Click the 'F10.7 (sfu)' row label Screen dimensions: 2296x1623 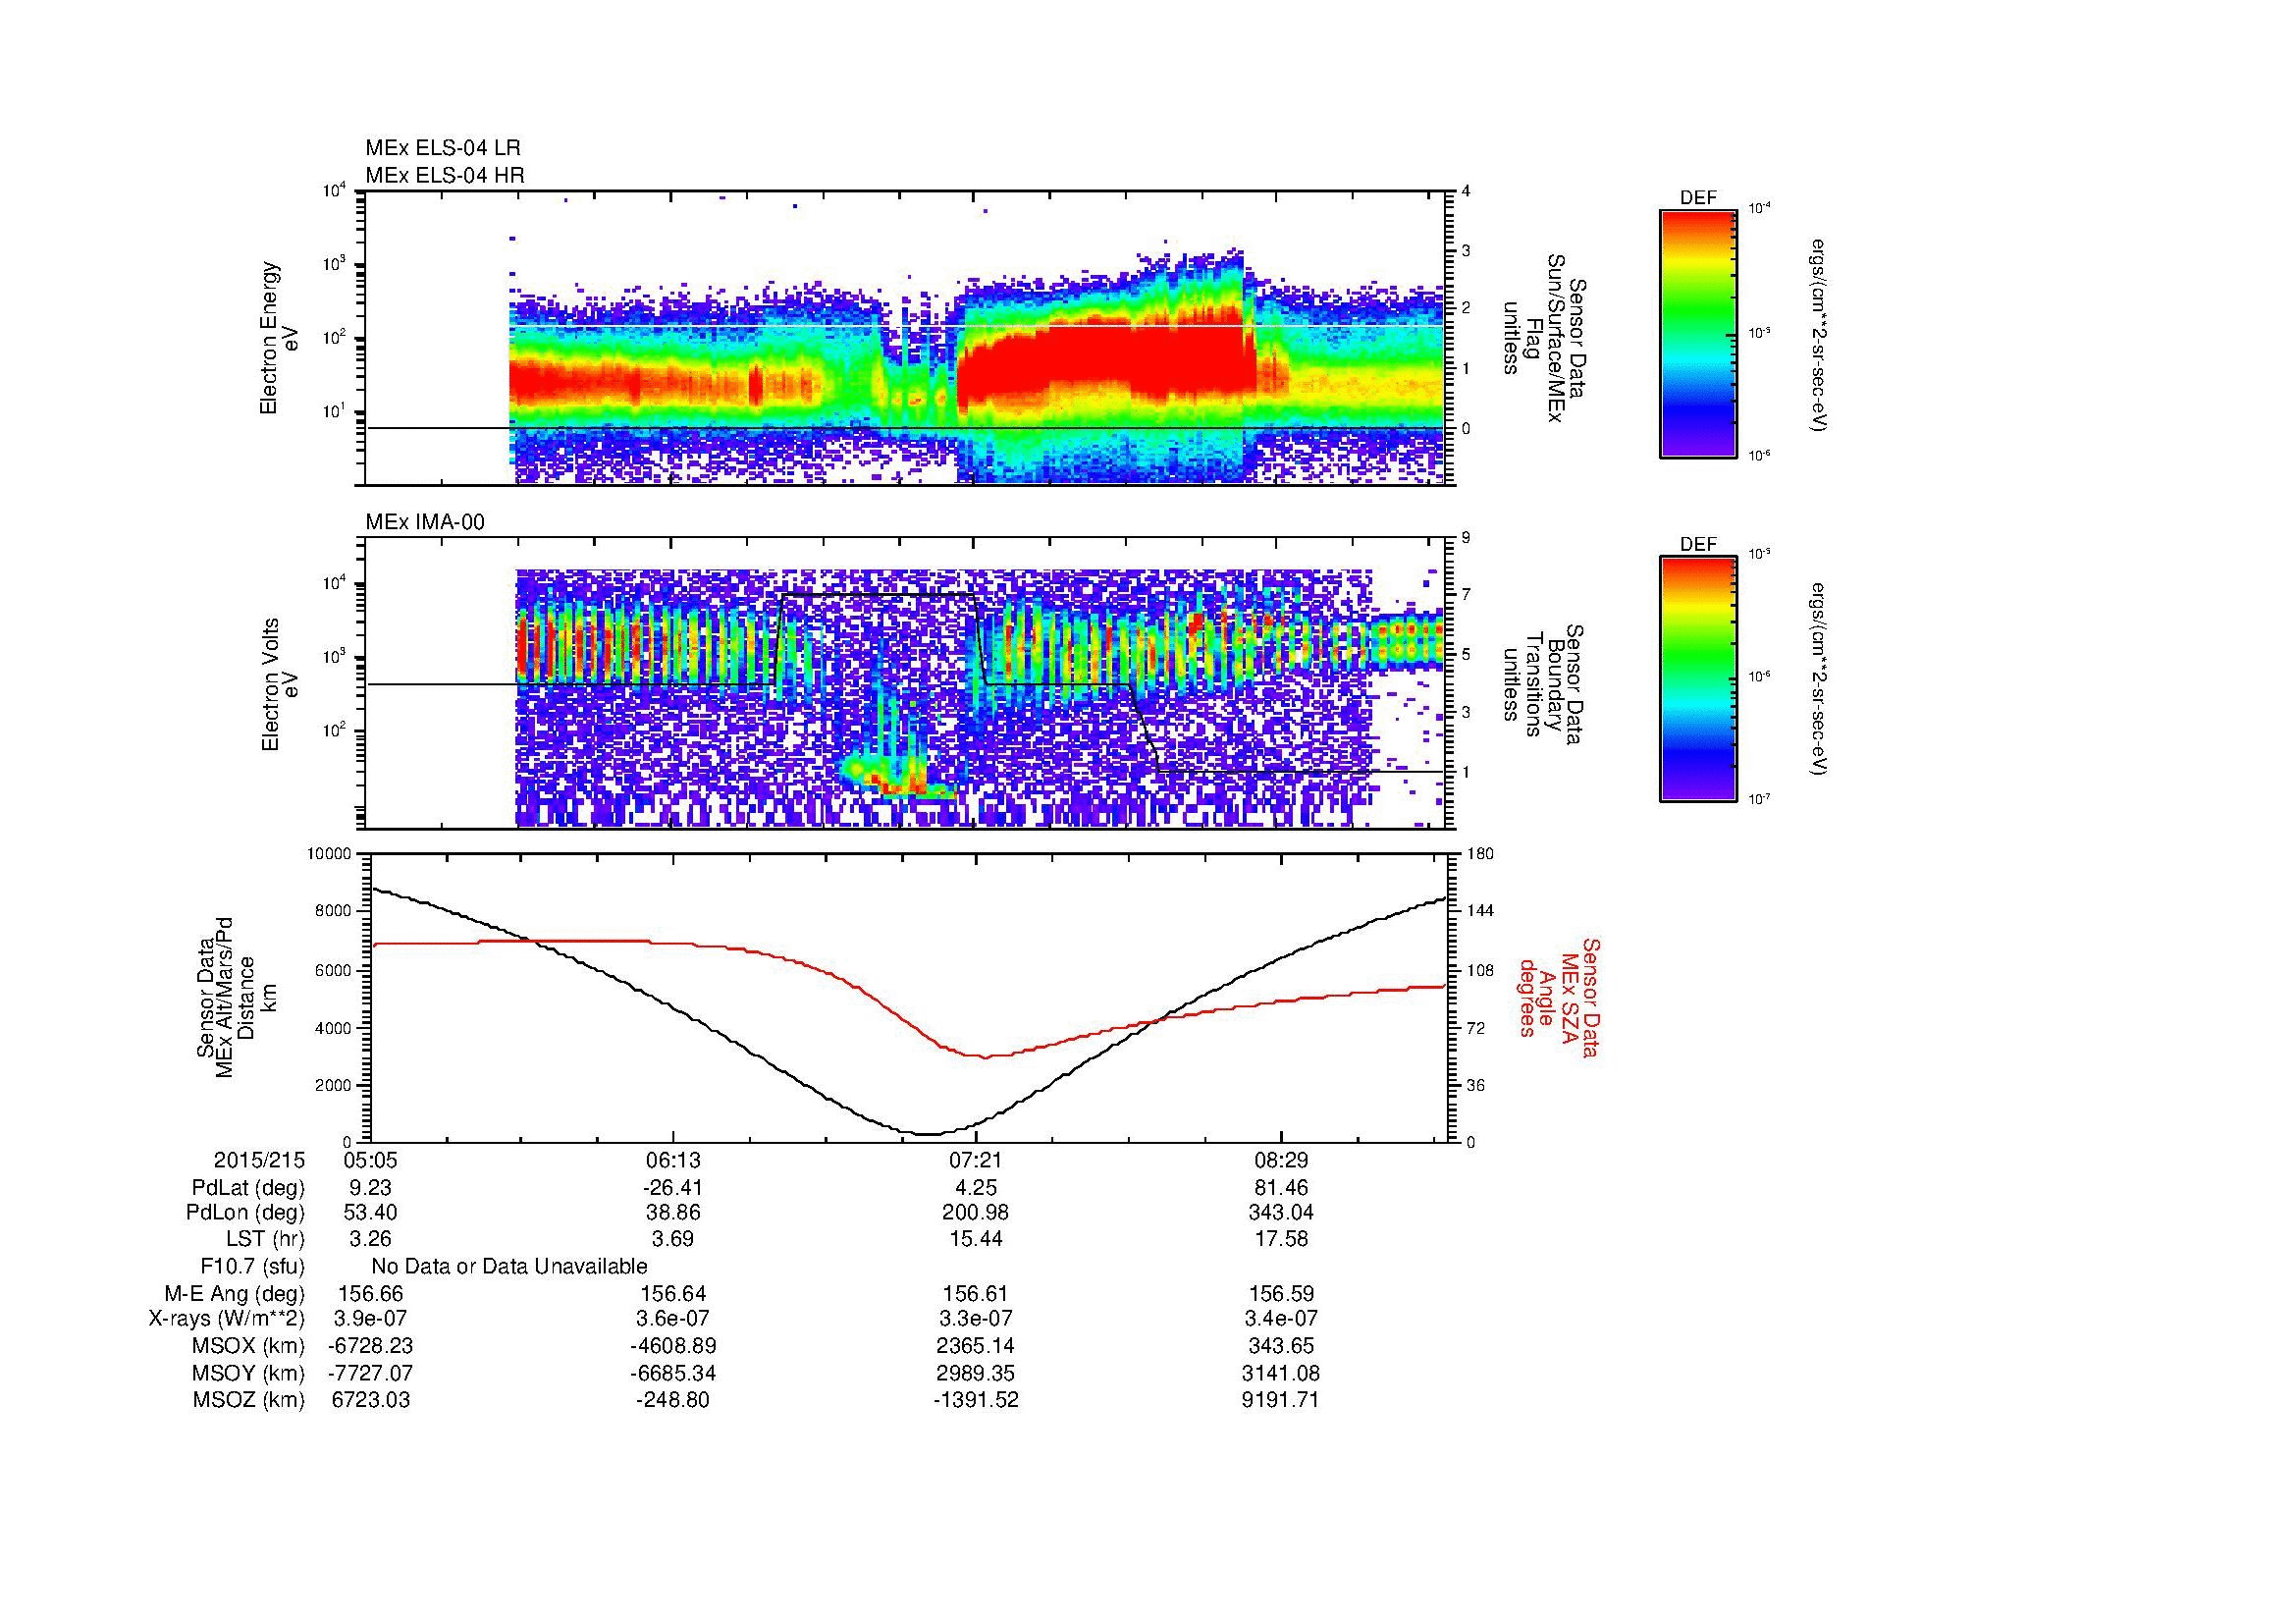[252, 1267]
